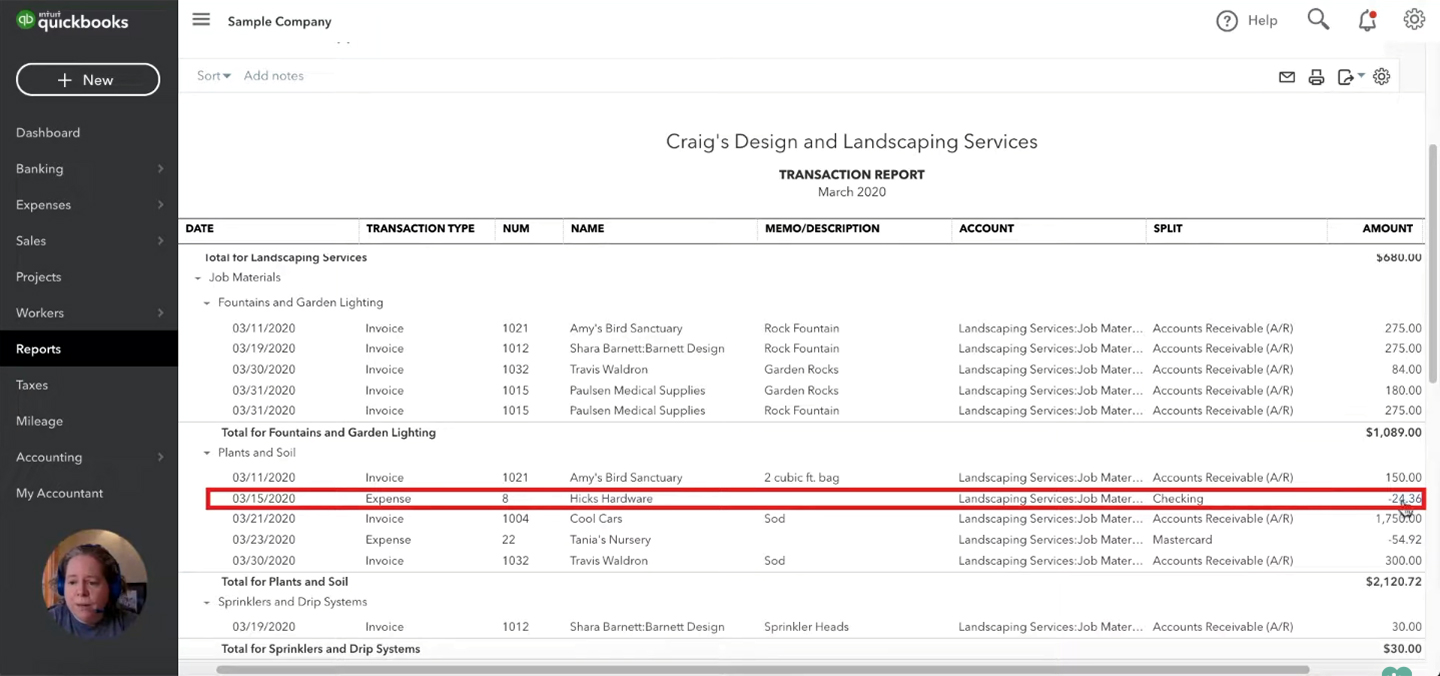Open the Sort dropdown

coord(214,76)
